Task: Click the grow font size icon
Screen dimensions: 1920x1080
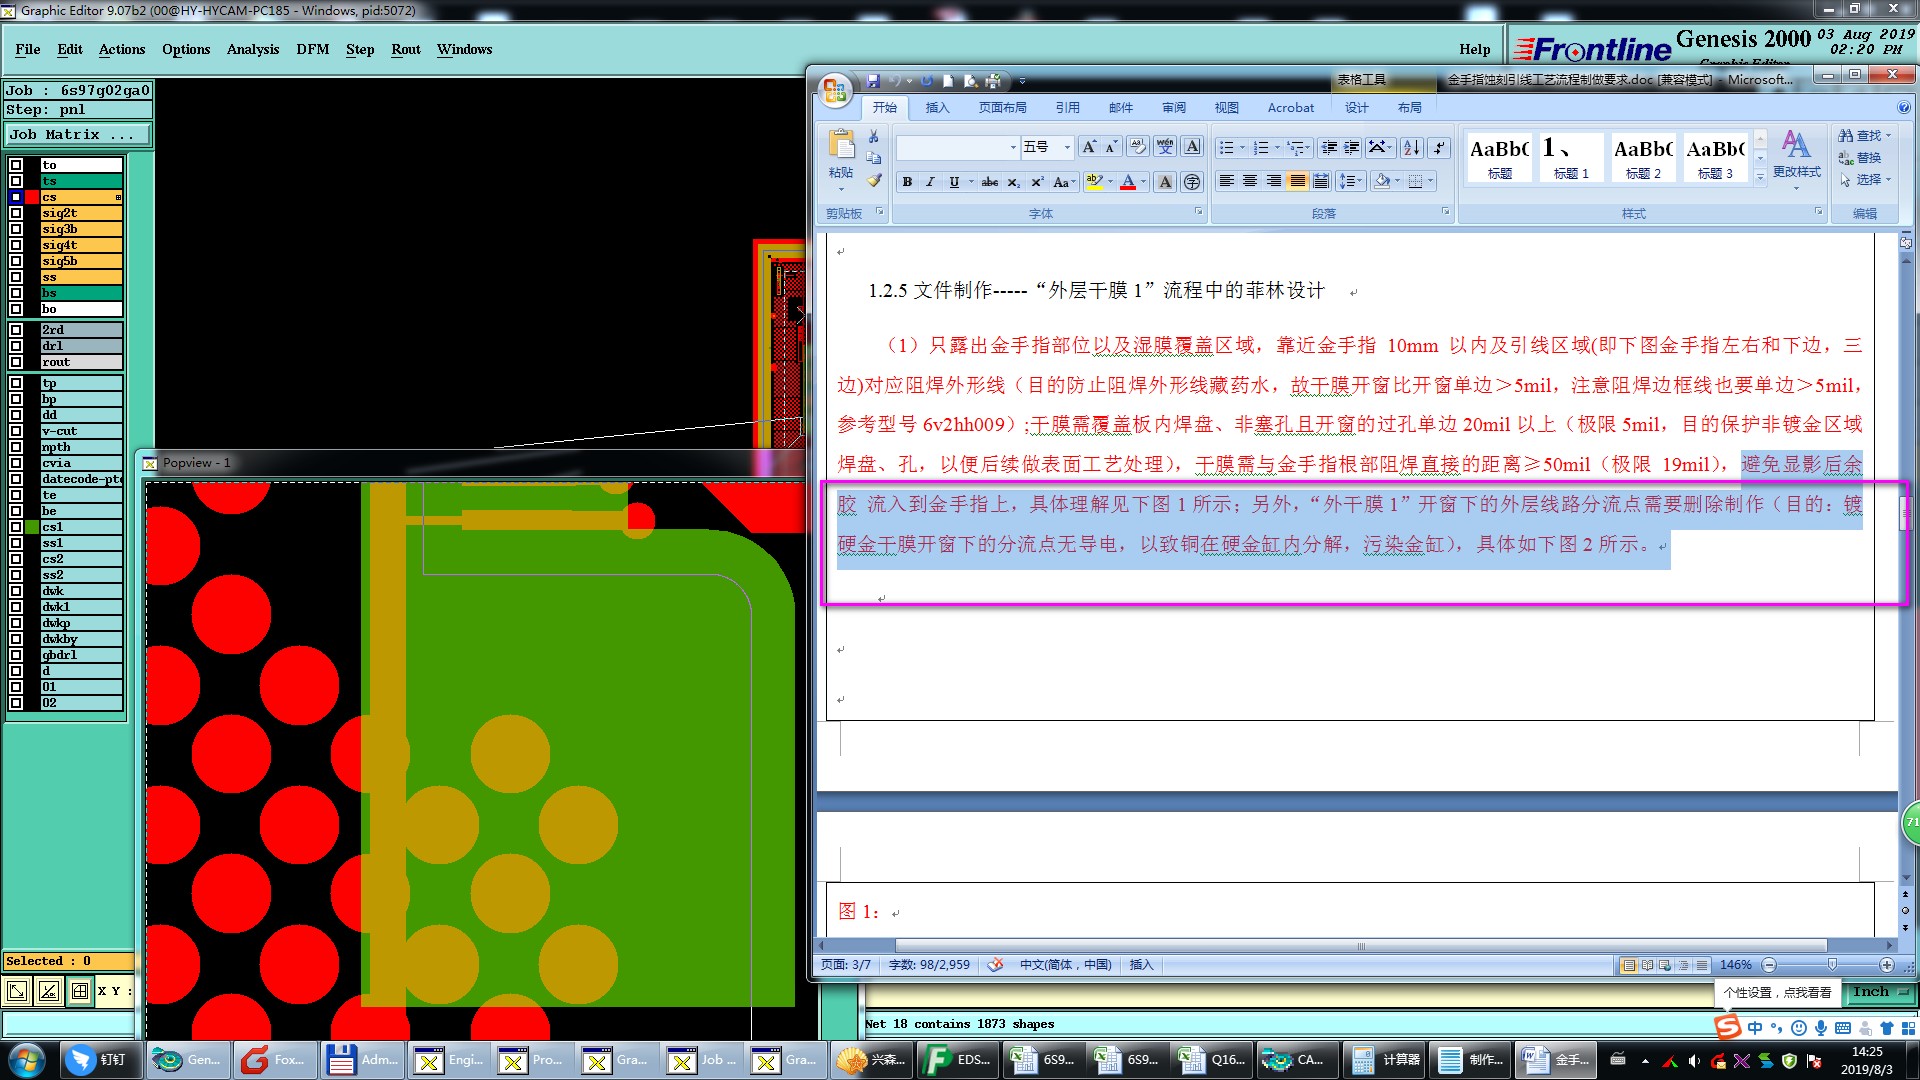Action: 1089,147
